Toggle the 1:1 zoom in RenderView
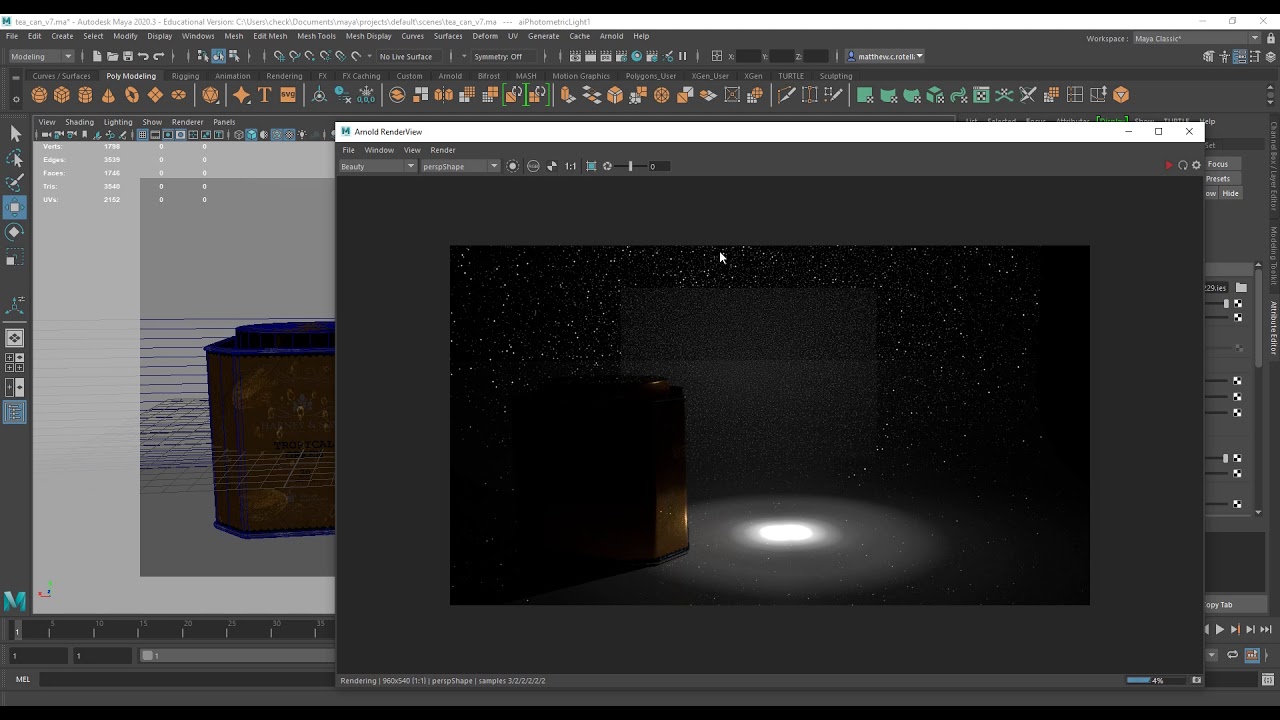The height and width of the screenshot is (720, 1280). tap(570, 166)
